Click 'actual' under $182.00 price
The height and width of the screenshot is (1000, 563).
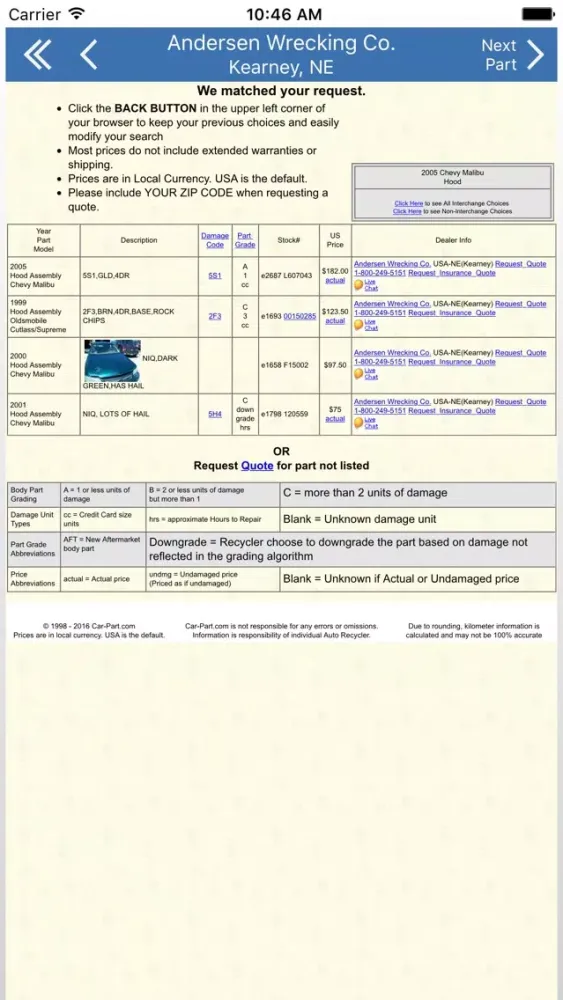pyautogui.click(x=335, y=281)
